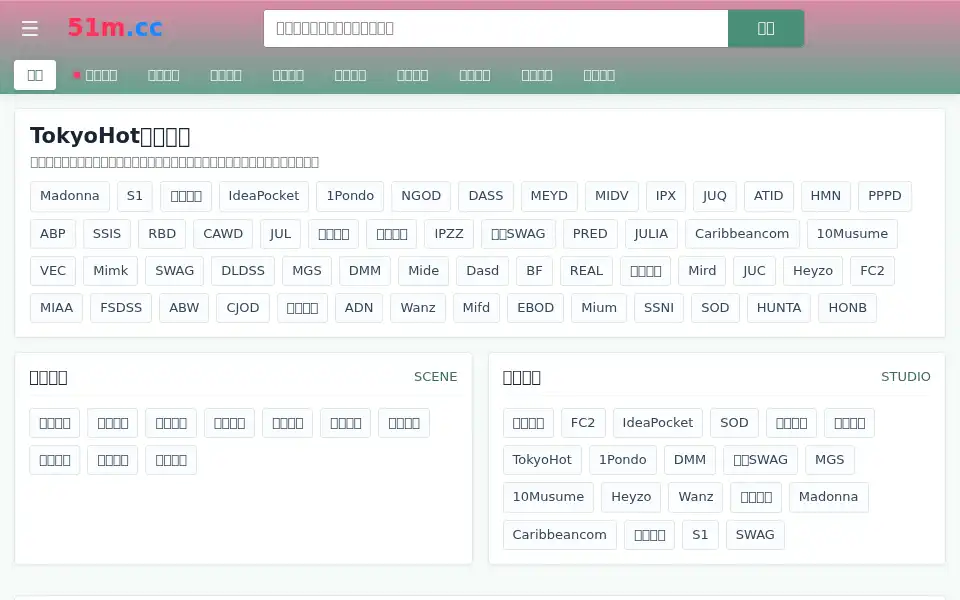Select the BF tag

point(534,271)
